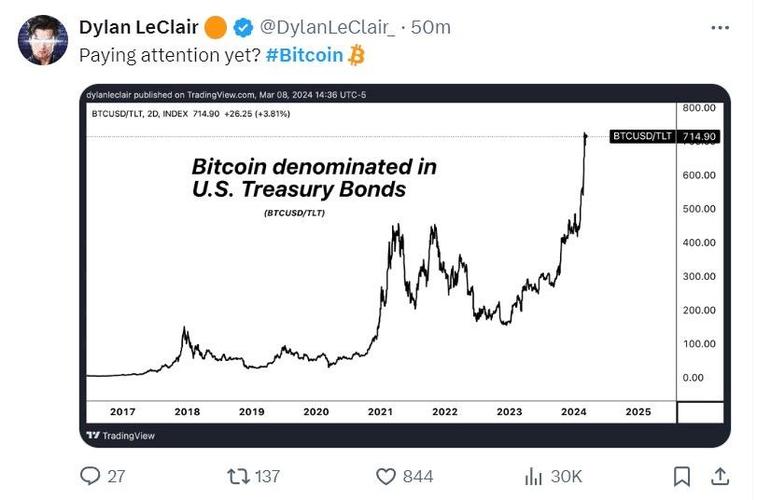Viewport: 757px width, 500px height.
Task: Open the three-dot more options menu
Action: (x=720, y=28)
